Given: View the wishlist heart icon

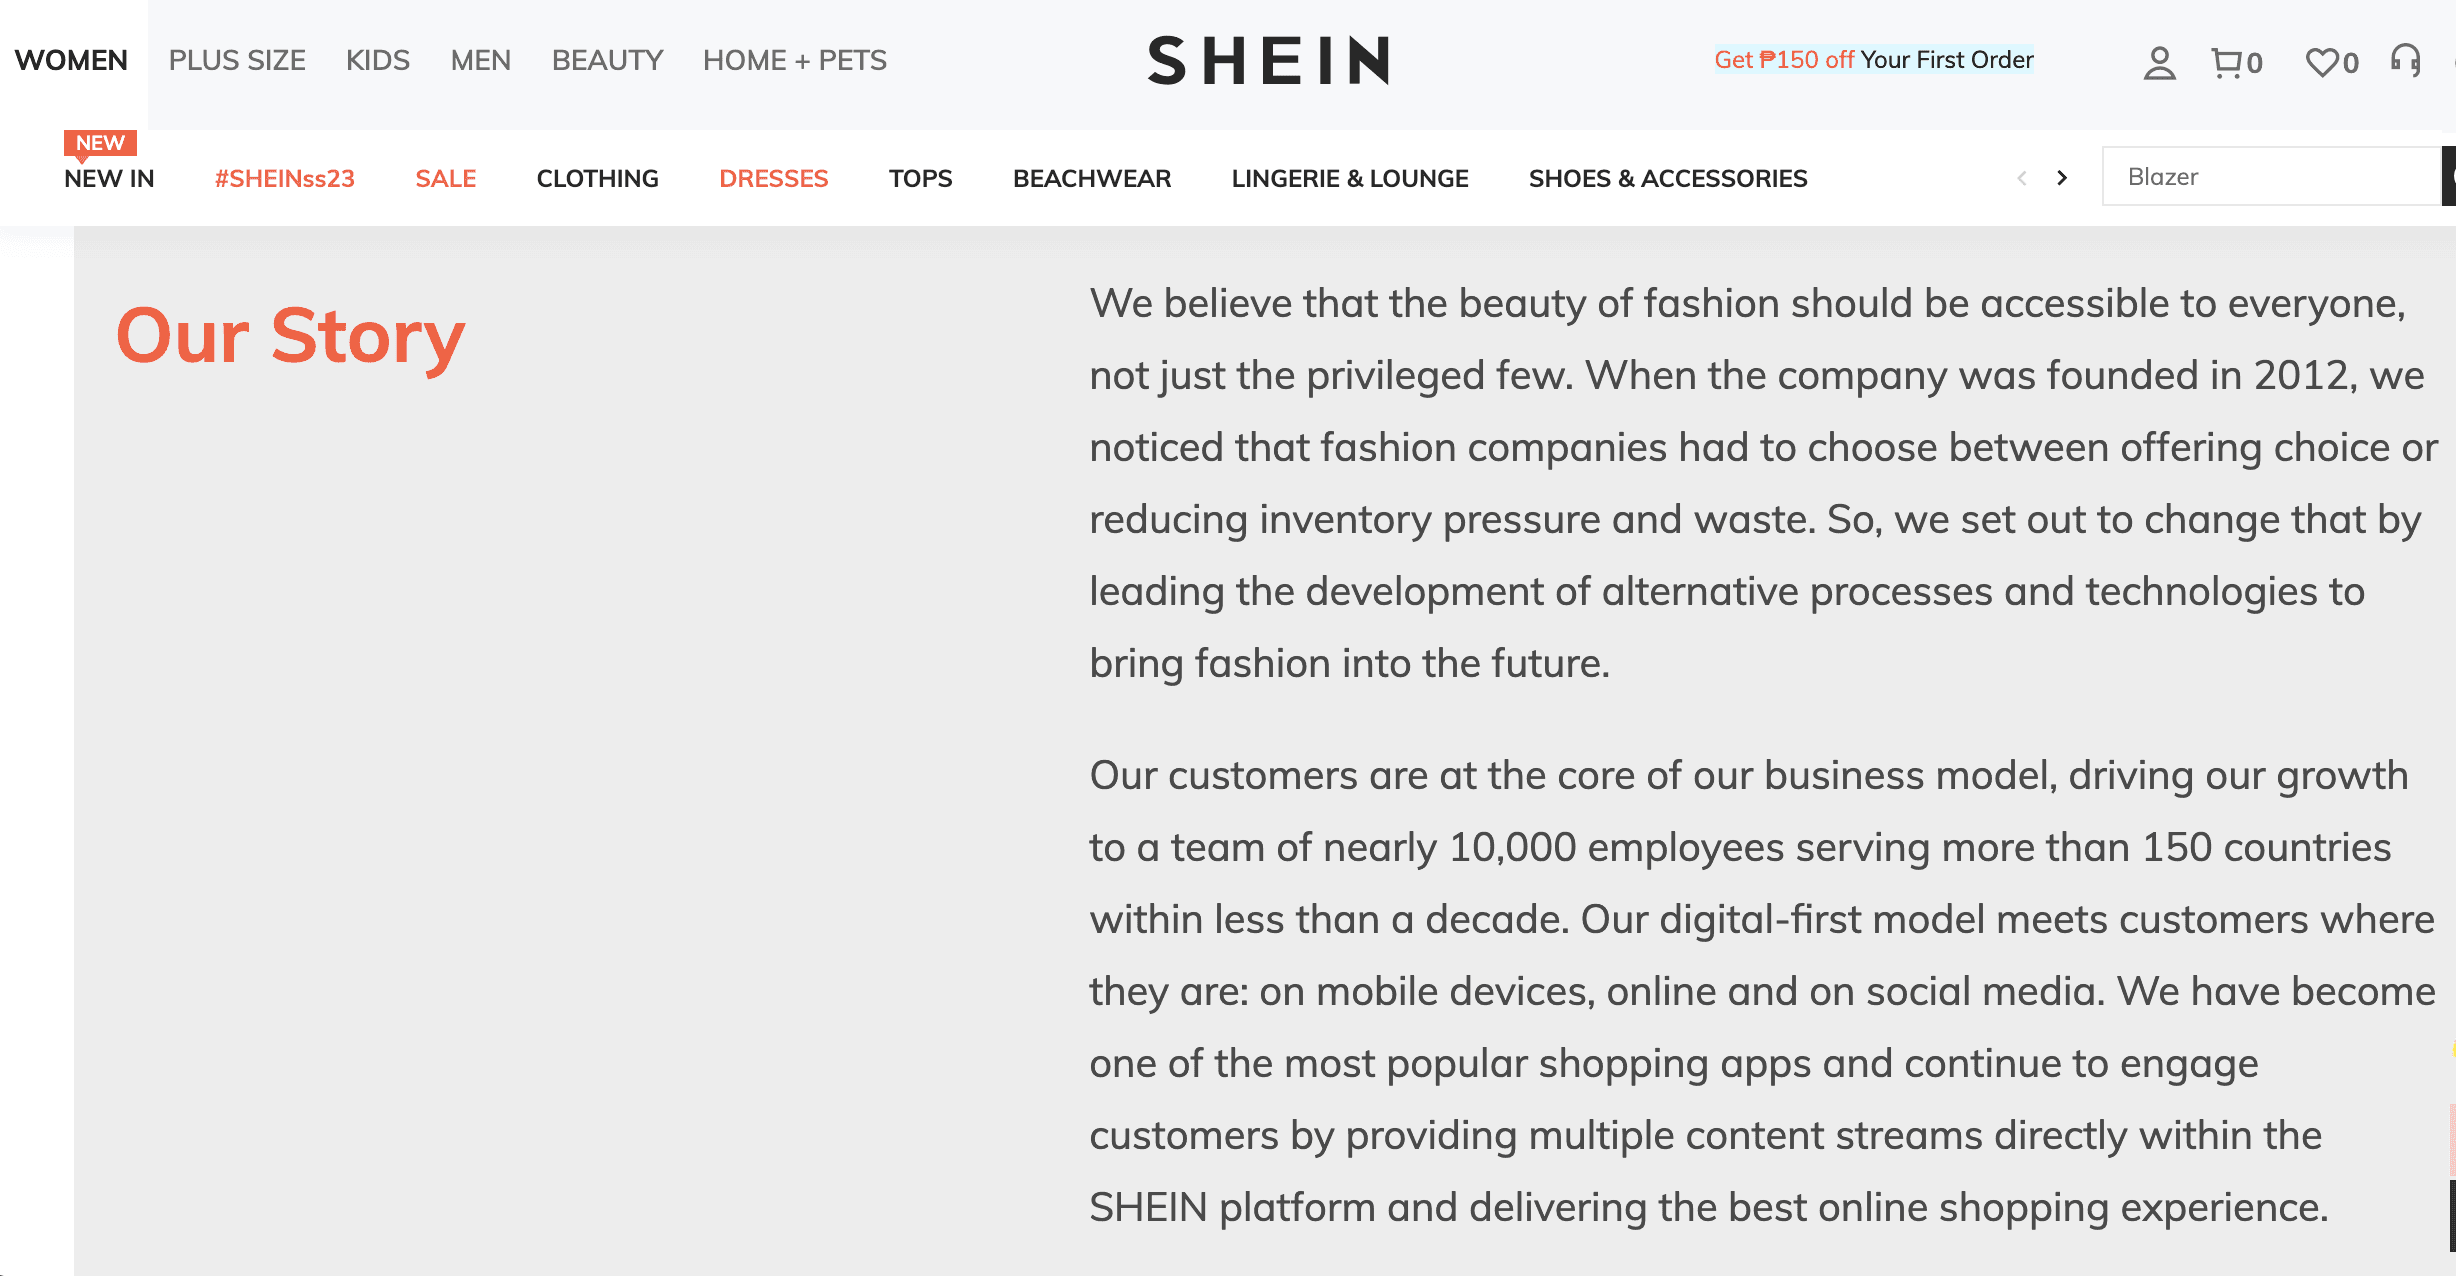Looking at the screenshot, I should [2321, 63].
